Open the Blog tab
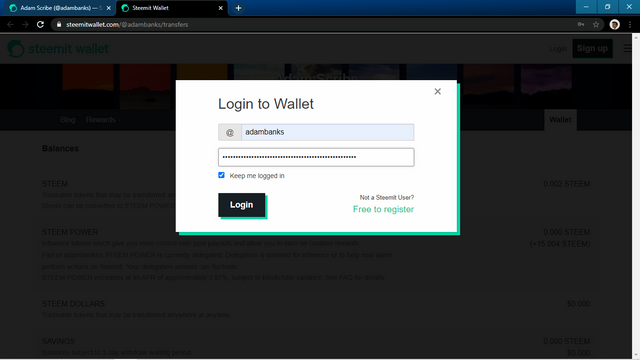Viewport: 640px width, 360px height. coord(68,120)
